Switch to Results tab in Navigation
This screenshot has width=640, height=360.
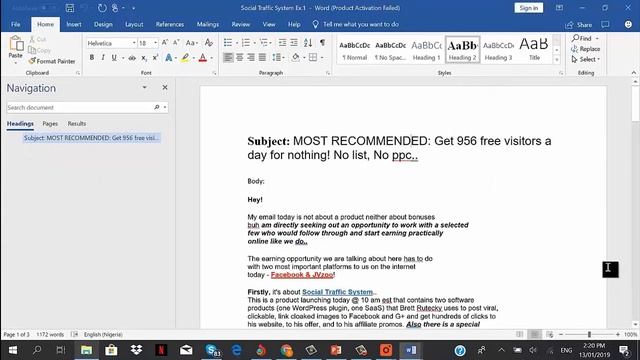[x=77, y=124]
